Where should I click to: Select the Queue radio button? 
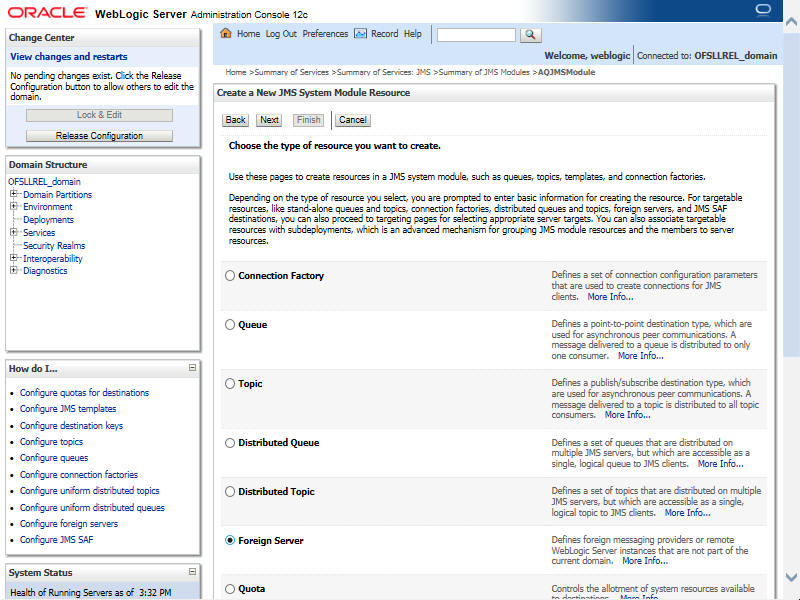[x=230, y=324]
